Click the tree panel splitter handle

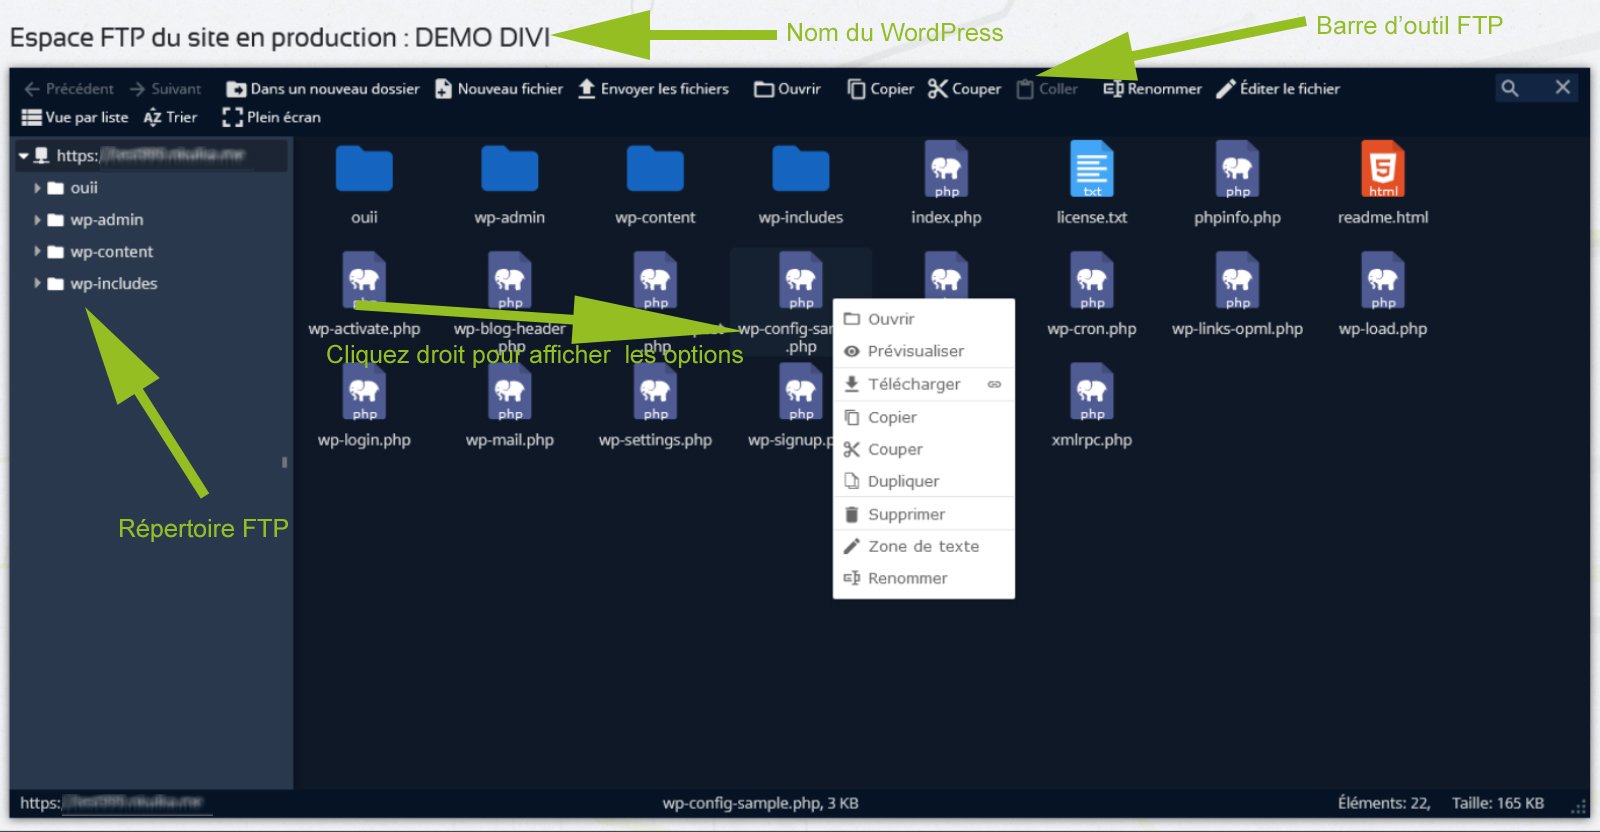[x=284, y=462]
